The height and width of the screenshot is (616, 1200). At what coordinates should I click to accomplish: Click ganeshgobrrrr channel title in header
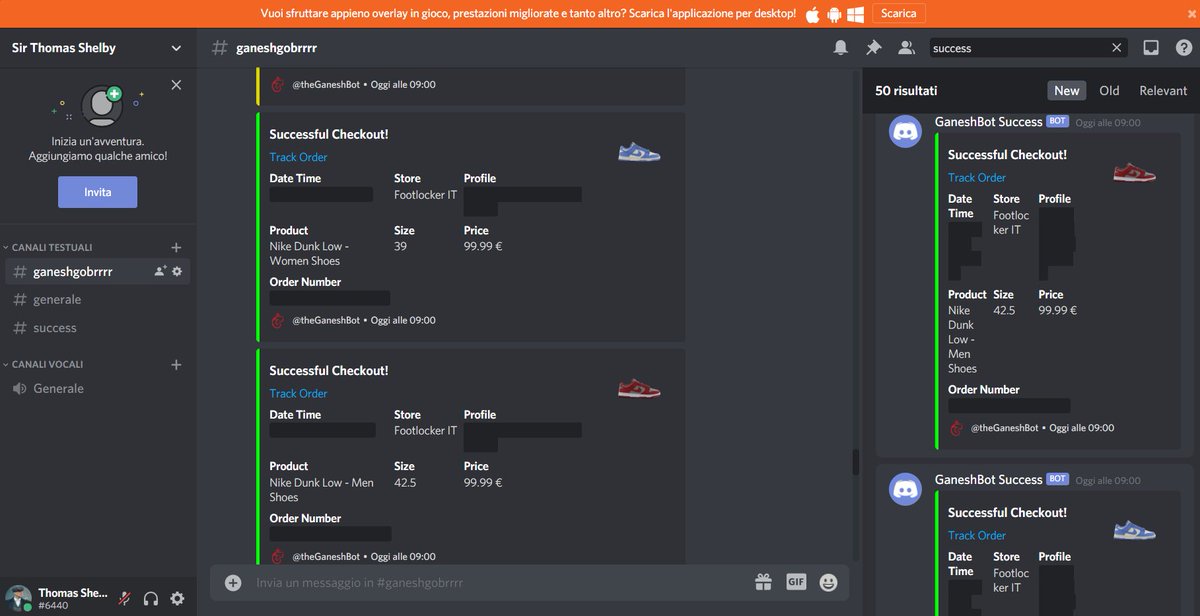[x=277, y=48]
